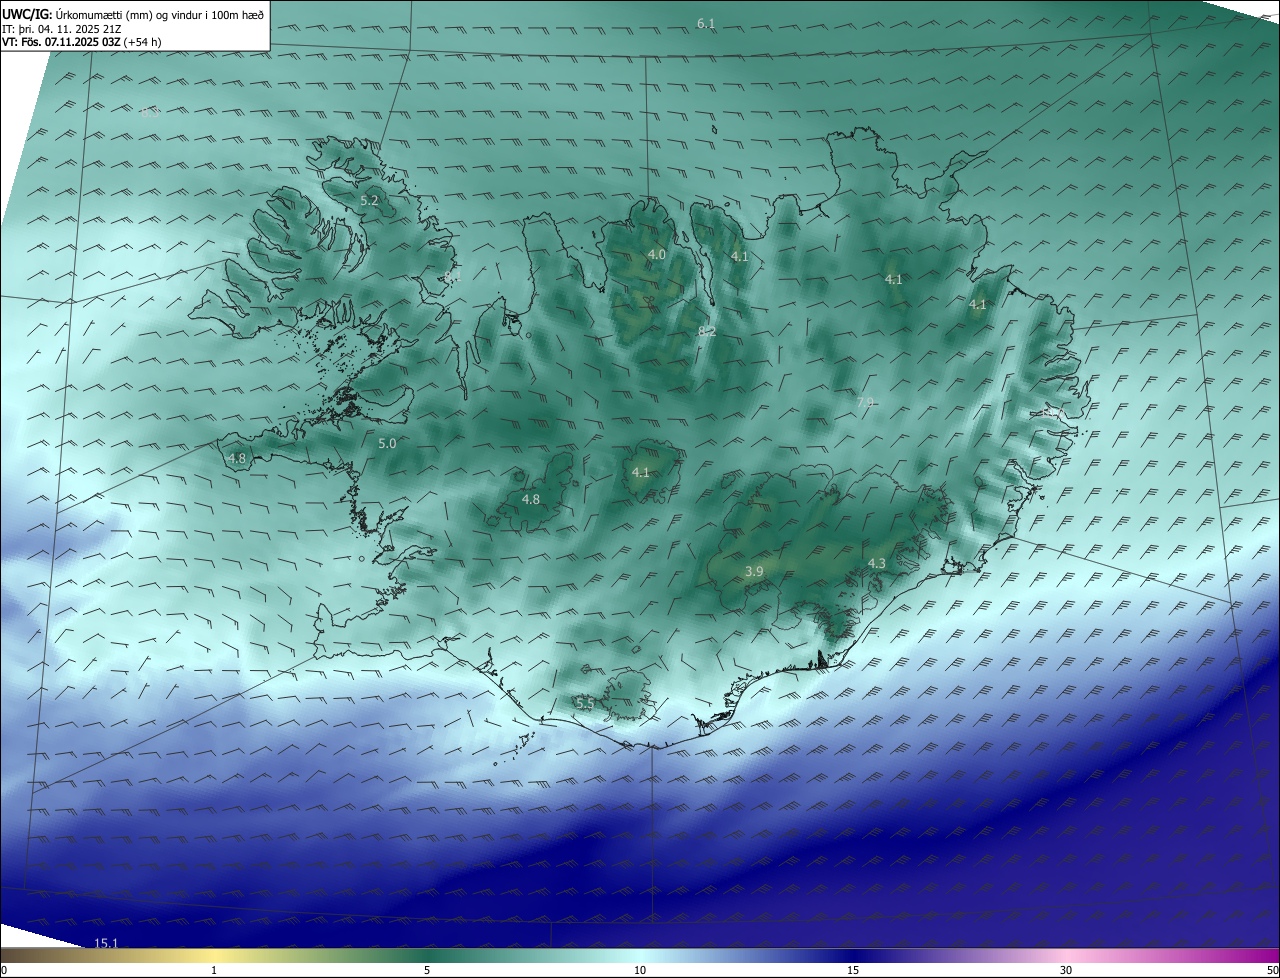Screen dimensions: 1280x978
Task: Click the 15.1 value in the bottom-left corner
Action: coord(106,943)
